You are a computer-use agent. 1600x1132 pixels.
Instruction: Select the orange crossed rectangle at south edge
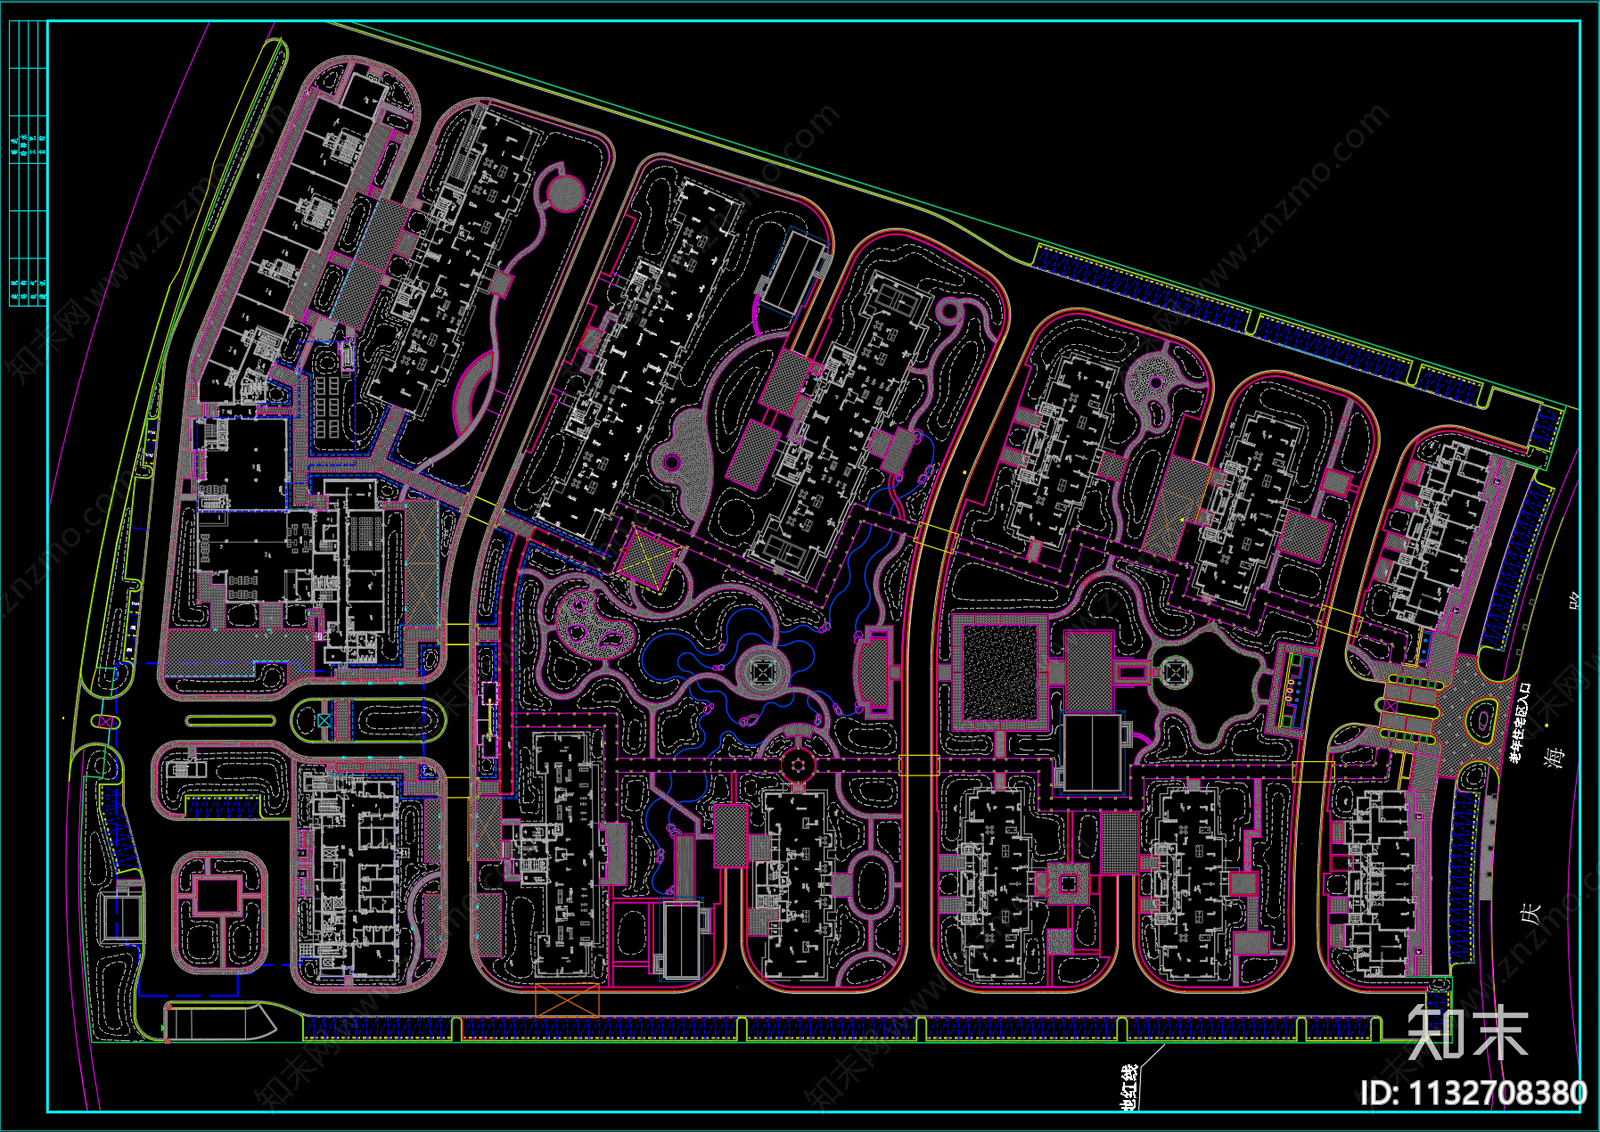point(567,1000)
